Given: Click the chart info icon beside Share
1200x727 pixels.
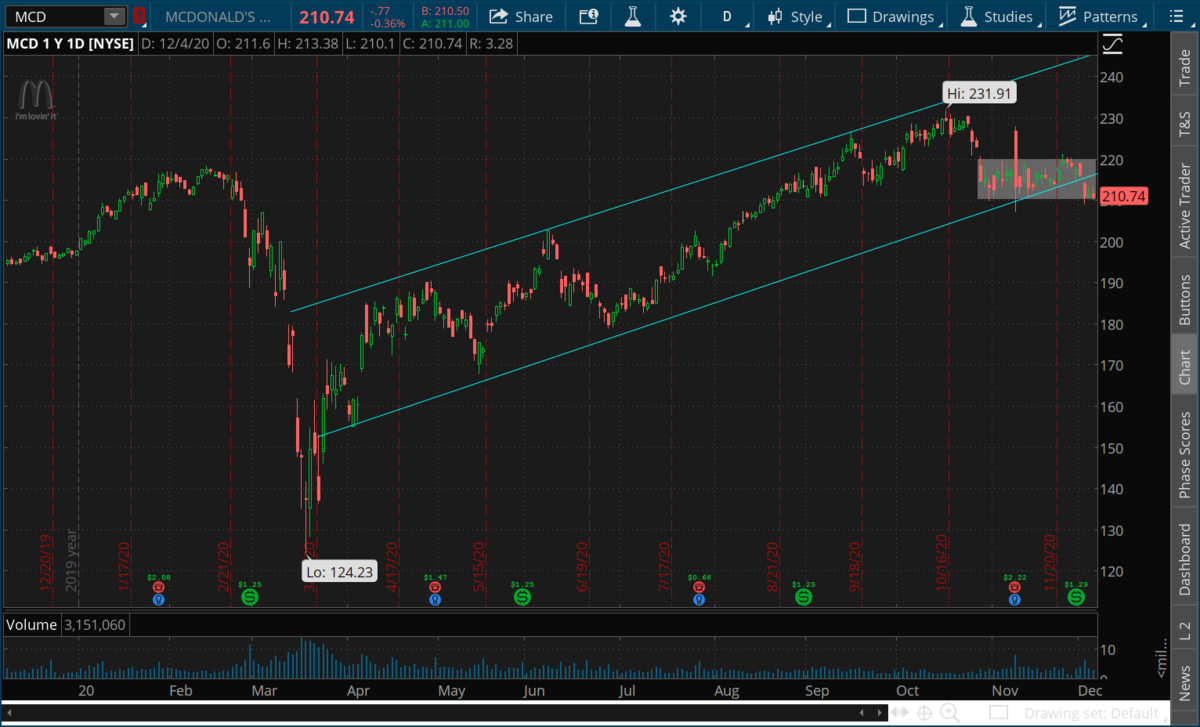Looking at the screenshot, I should pyautogui.click(x=589, y=17).
